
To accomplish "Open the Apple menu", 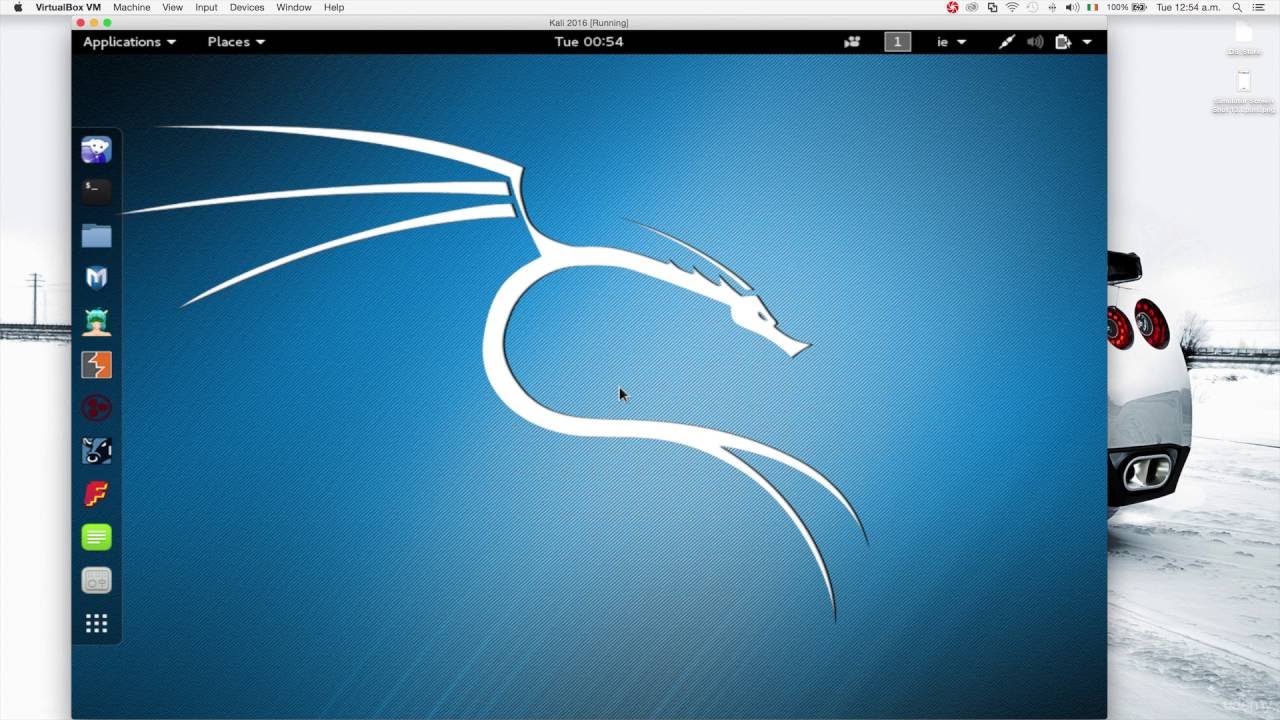I will [18, 7].
